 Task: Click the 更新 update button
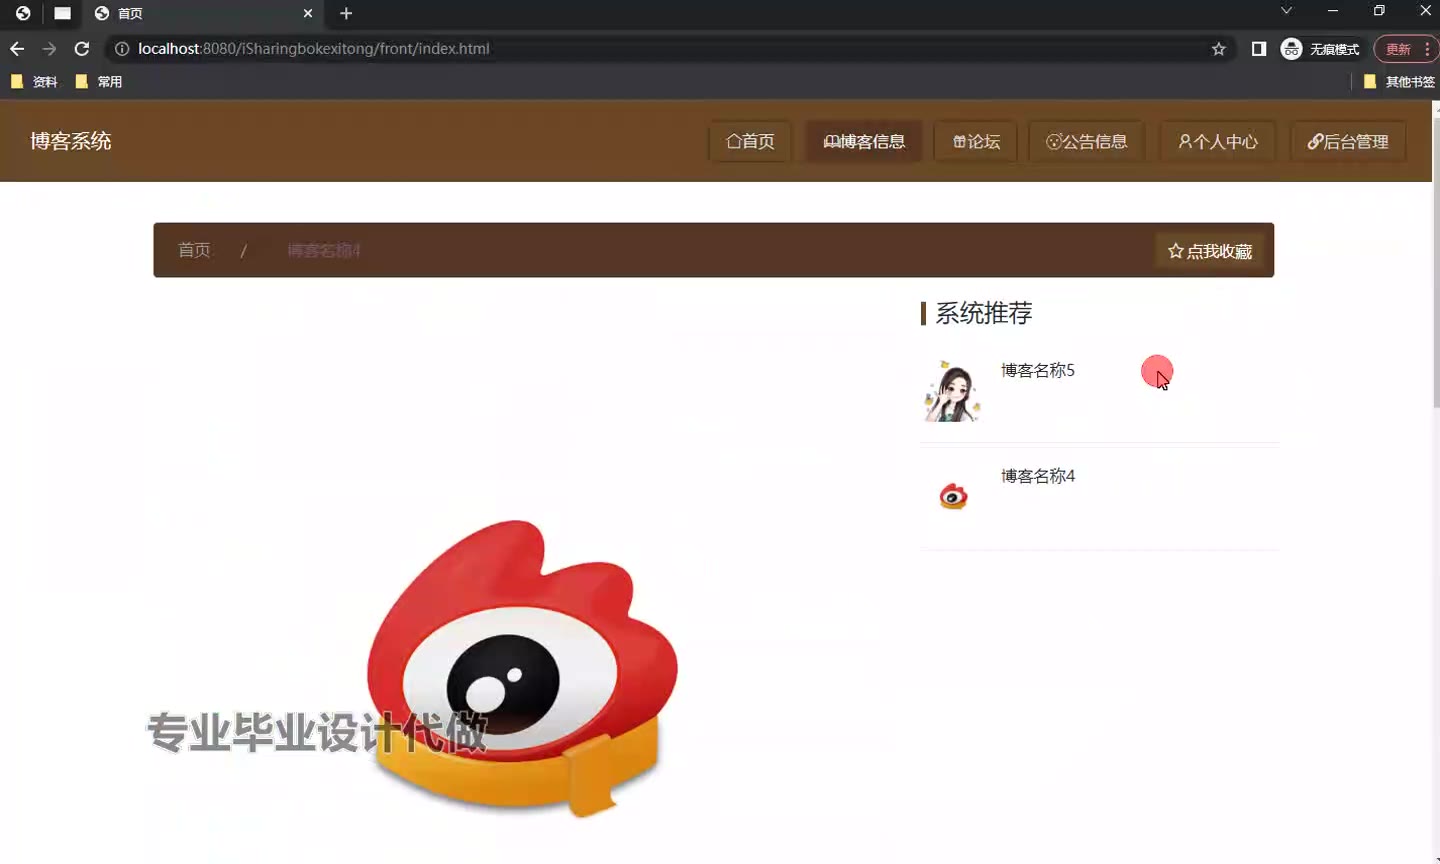click(x=1398, y=48)
